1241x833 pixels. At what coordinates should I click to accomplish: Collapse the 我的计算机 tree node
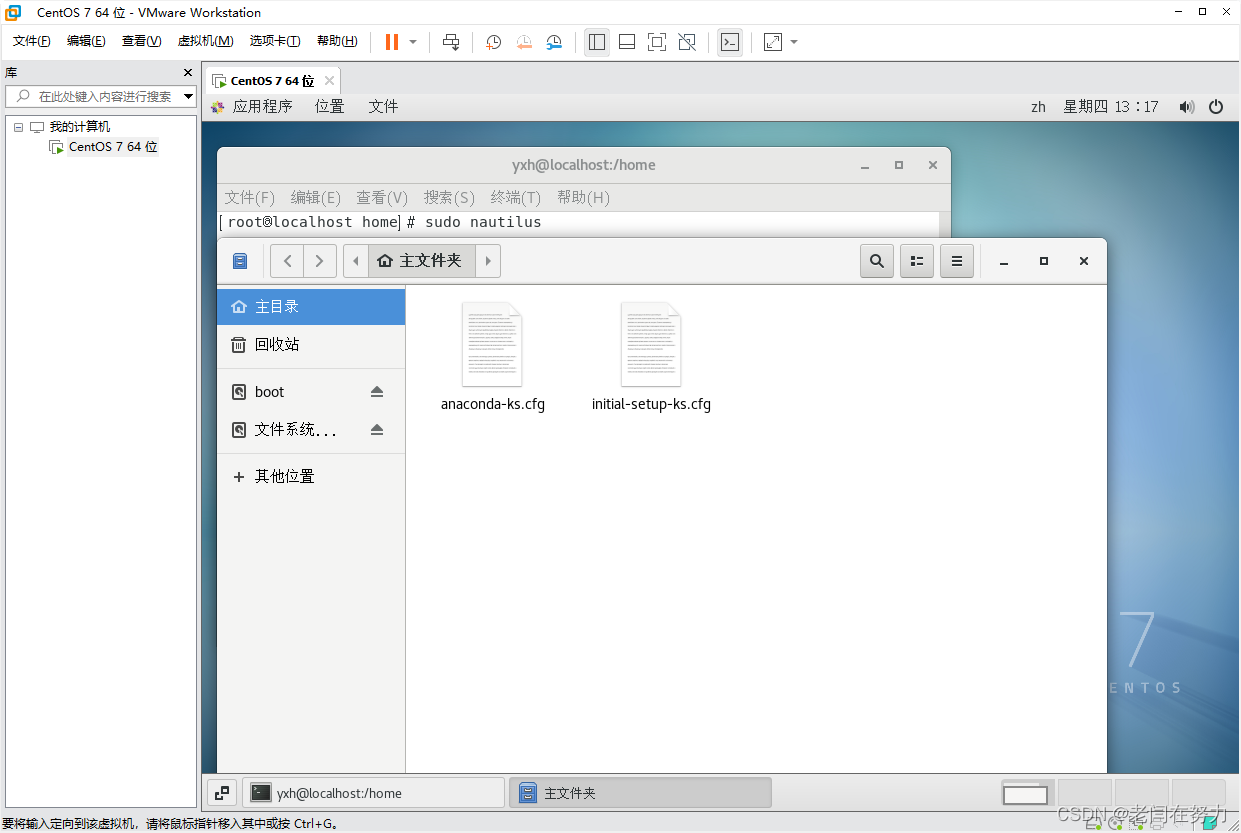[x=18, y=127]
